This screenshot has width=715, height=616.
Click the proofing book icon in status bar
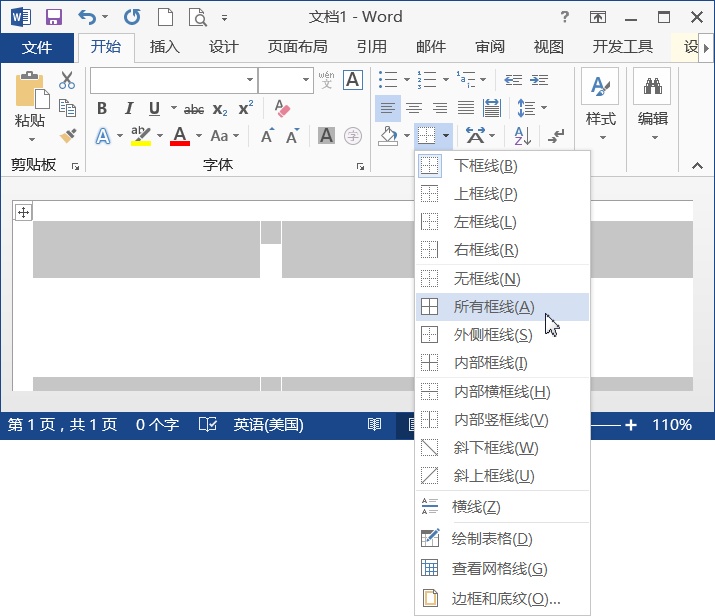[207, 425]
